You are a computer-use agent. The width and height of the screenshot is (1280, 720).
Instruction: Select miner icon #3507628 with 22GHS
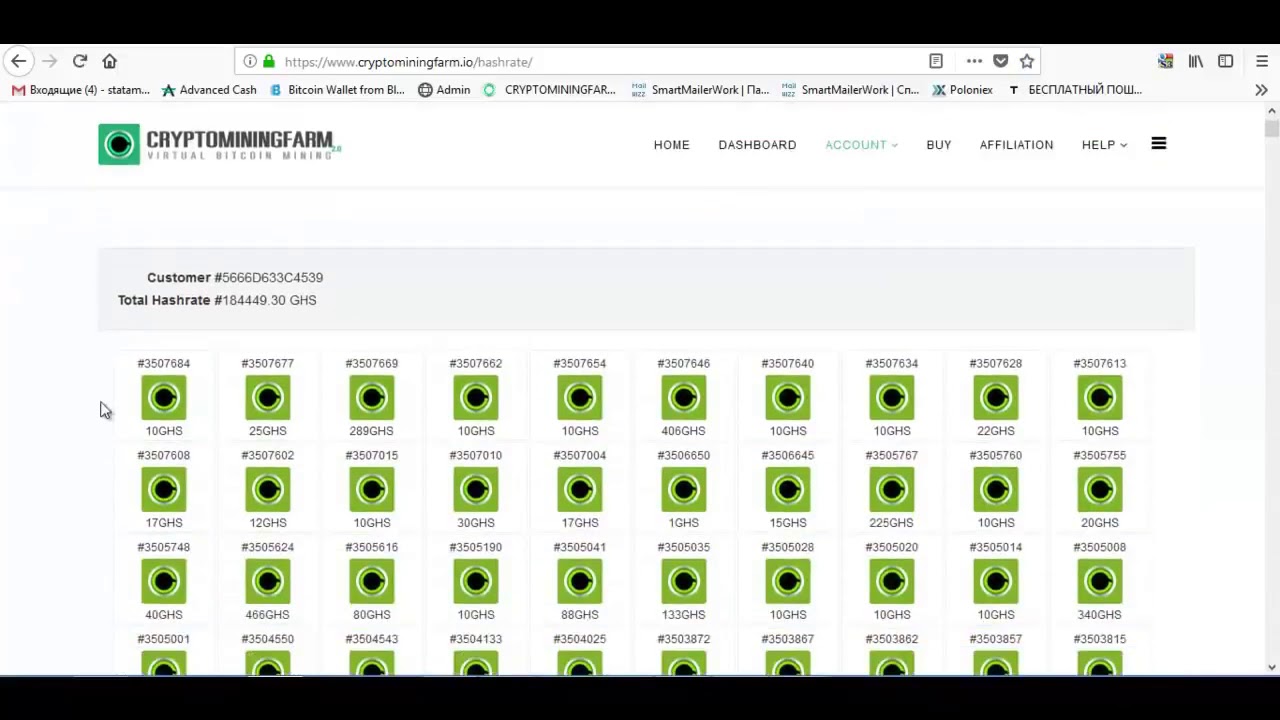coord(996,397)
